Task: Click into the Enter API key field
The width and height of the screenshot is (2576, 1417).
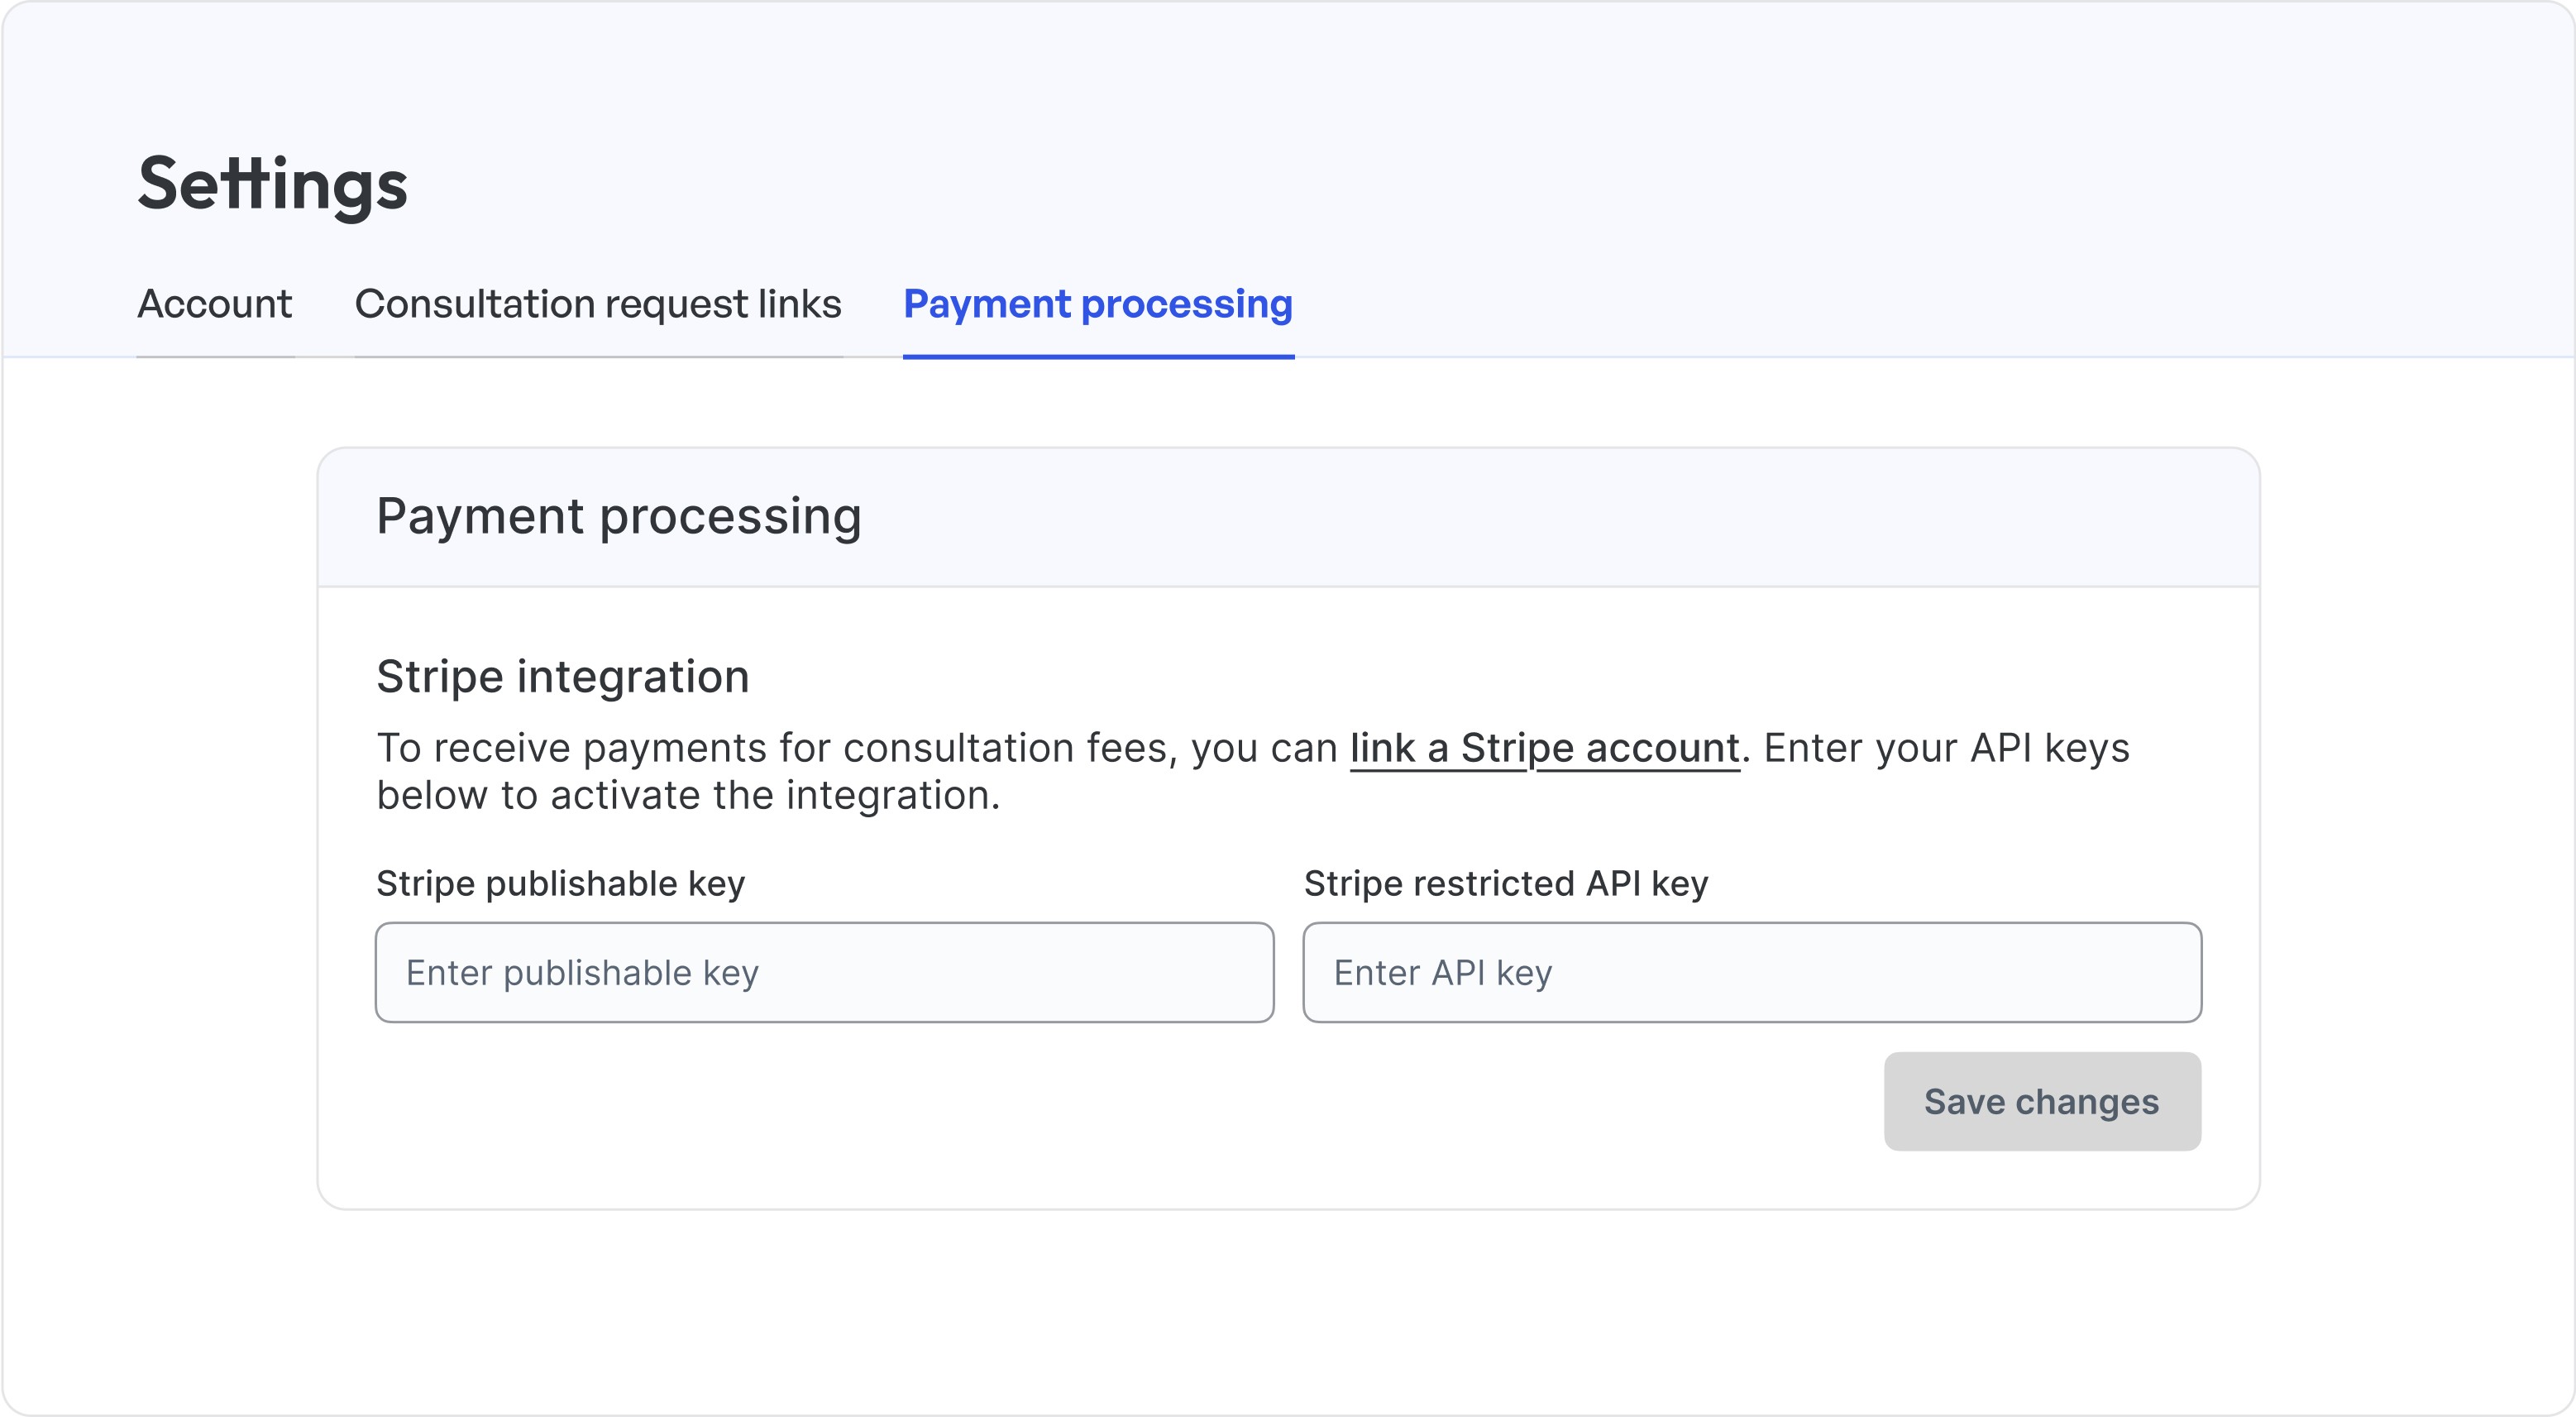Action: coord(1751,972)
